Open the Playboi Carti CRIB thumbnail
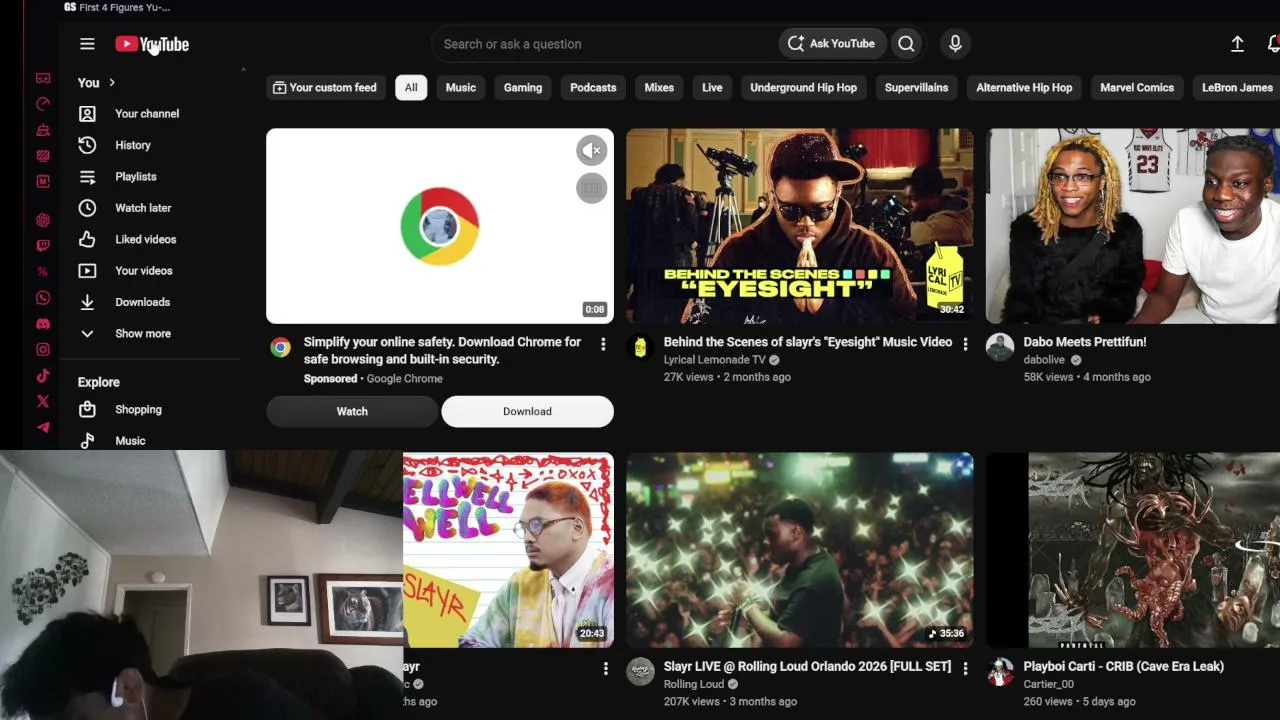This screenshot has width=1280, height=720. 1133,550
